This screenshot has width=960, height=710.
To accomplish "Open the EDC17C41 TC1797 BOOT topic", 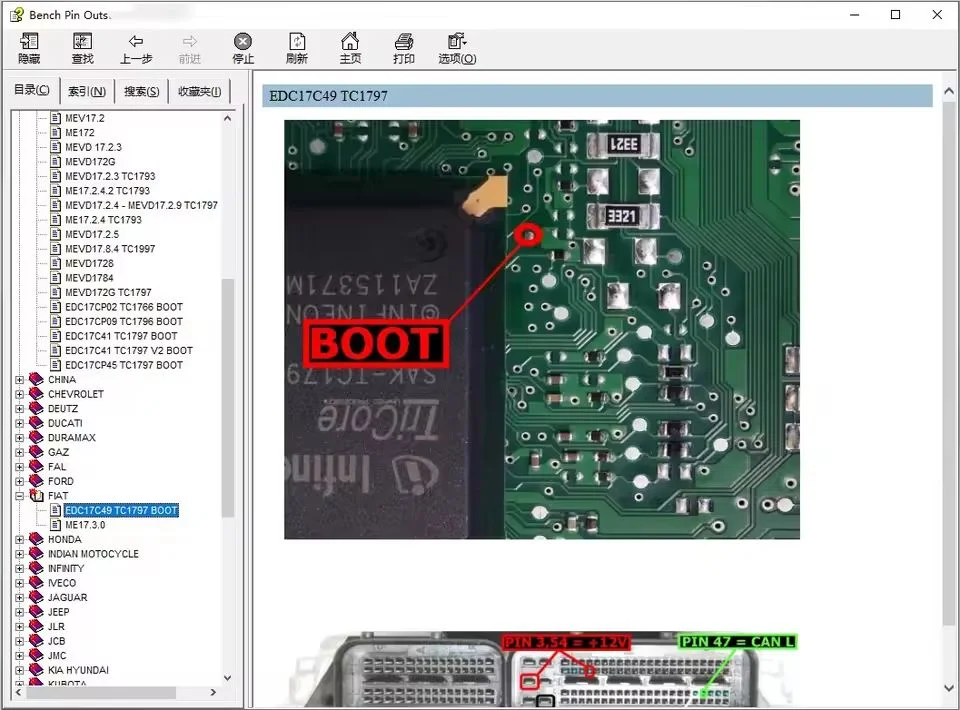I will (x=121, y=335).
